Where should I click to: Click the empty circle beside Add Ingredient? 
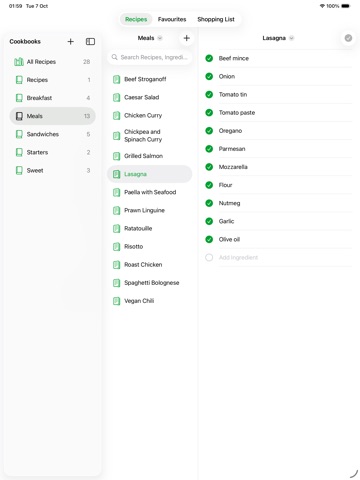209,257
